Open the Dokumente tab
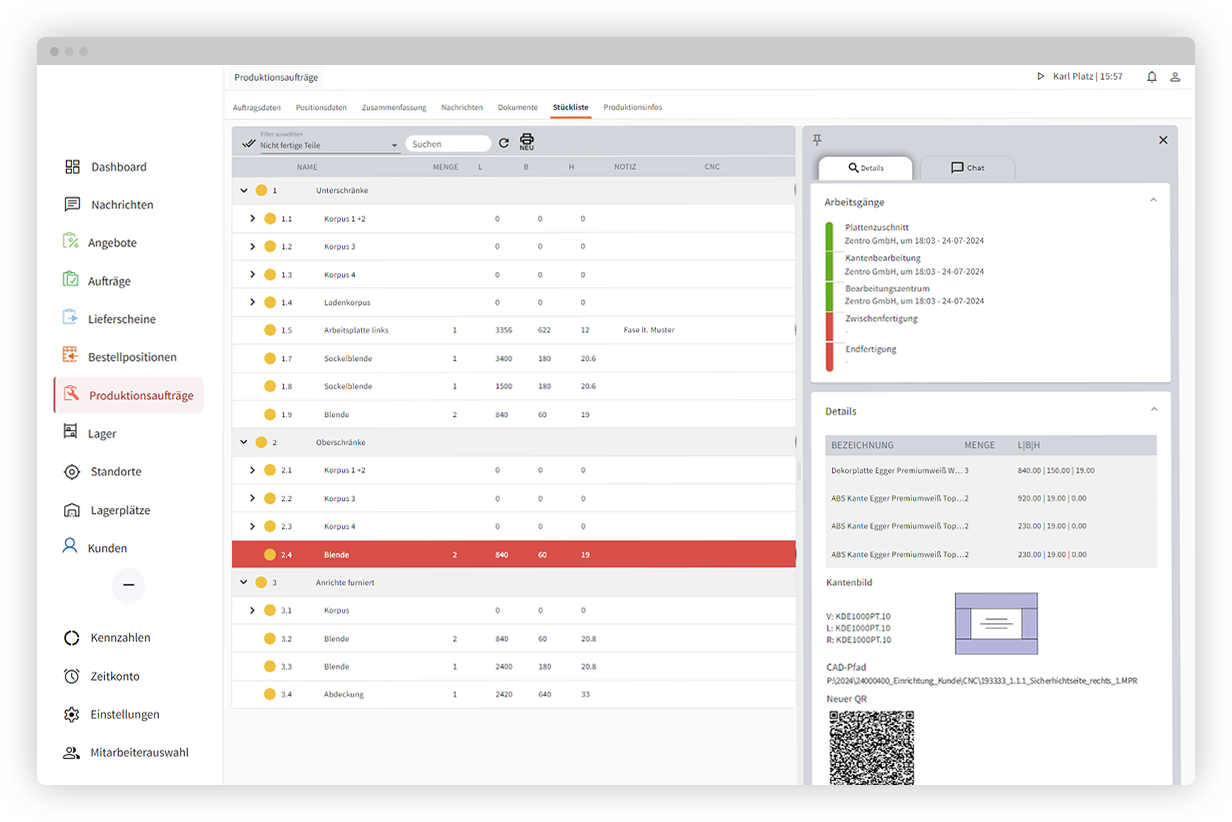Image resolution: width=1232 pixels, height=822 pixels. click(518, 107)
